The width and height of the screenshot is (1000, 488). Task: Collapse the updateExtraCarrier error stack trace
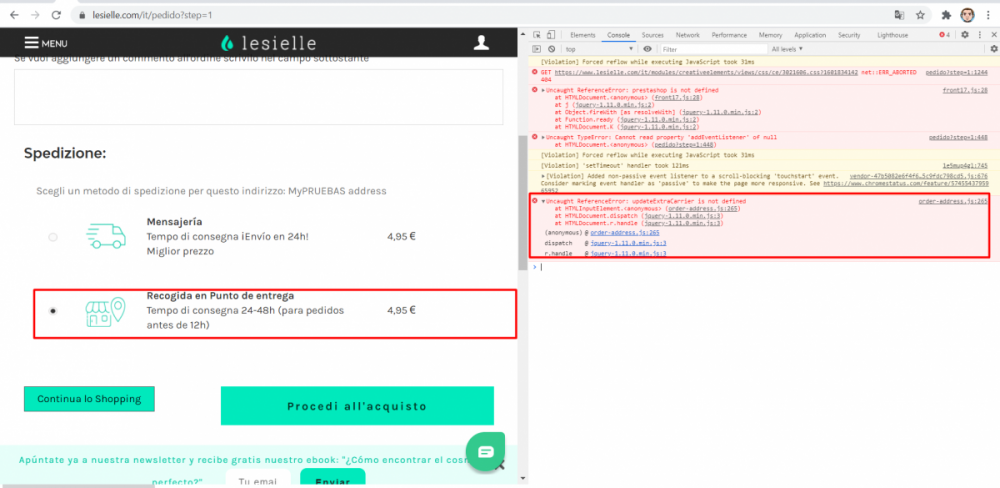pos(543,201)
